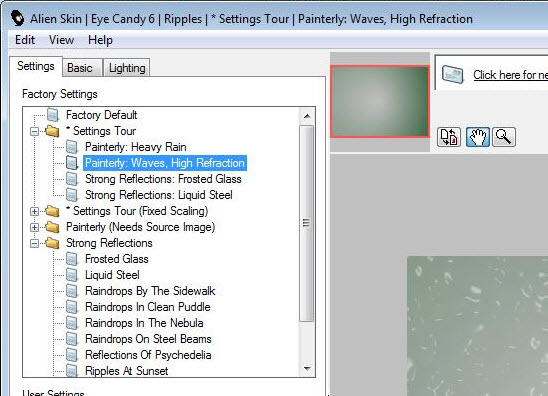This screenshot has height=396, width=548.
Task: Select the Hand pan tool
Action: [x=477, y=137]
